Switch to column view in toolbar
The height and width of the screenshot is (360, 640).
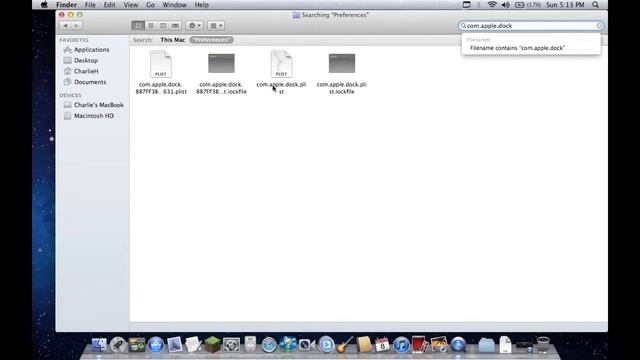click(163, 26)
